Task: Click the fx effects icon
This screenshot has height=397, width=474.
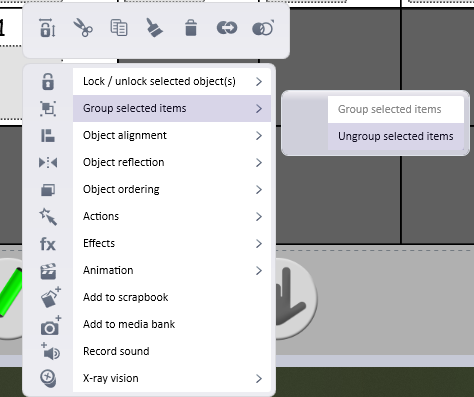Action: click(48, 244)
